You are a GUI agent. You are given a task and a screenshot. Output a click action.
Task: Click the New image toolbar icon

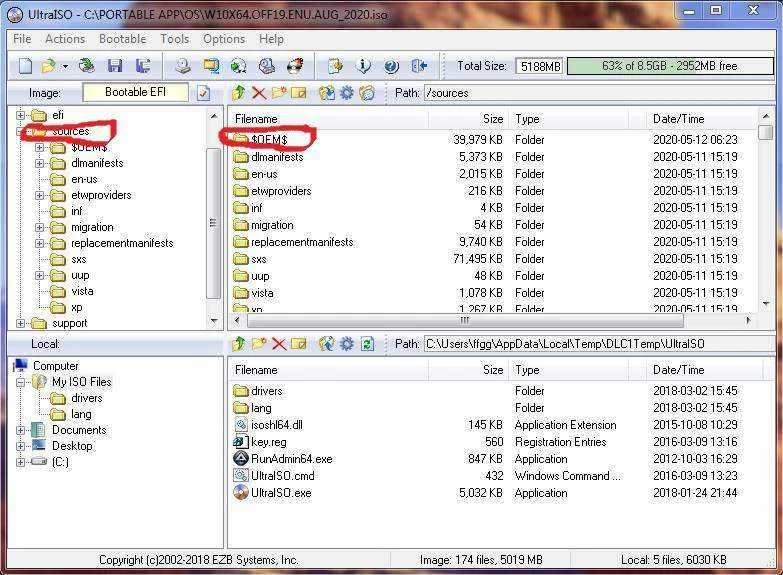click(25, 66)
